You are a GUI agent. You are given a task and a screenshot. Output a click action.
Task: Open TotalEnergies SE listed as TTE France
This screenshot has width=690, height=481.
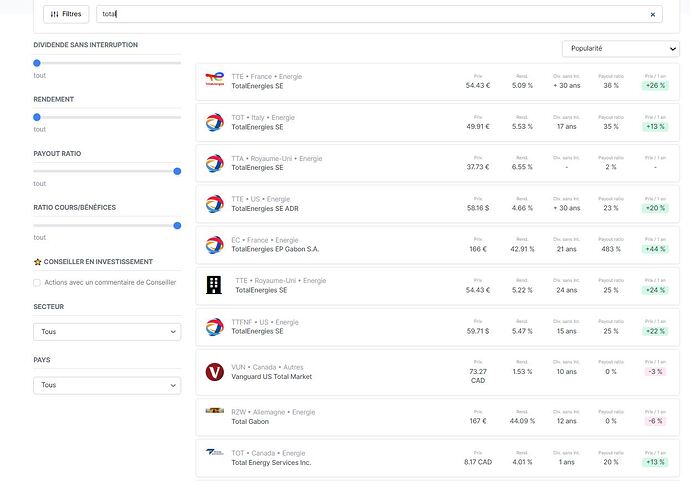[257, 86]
